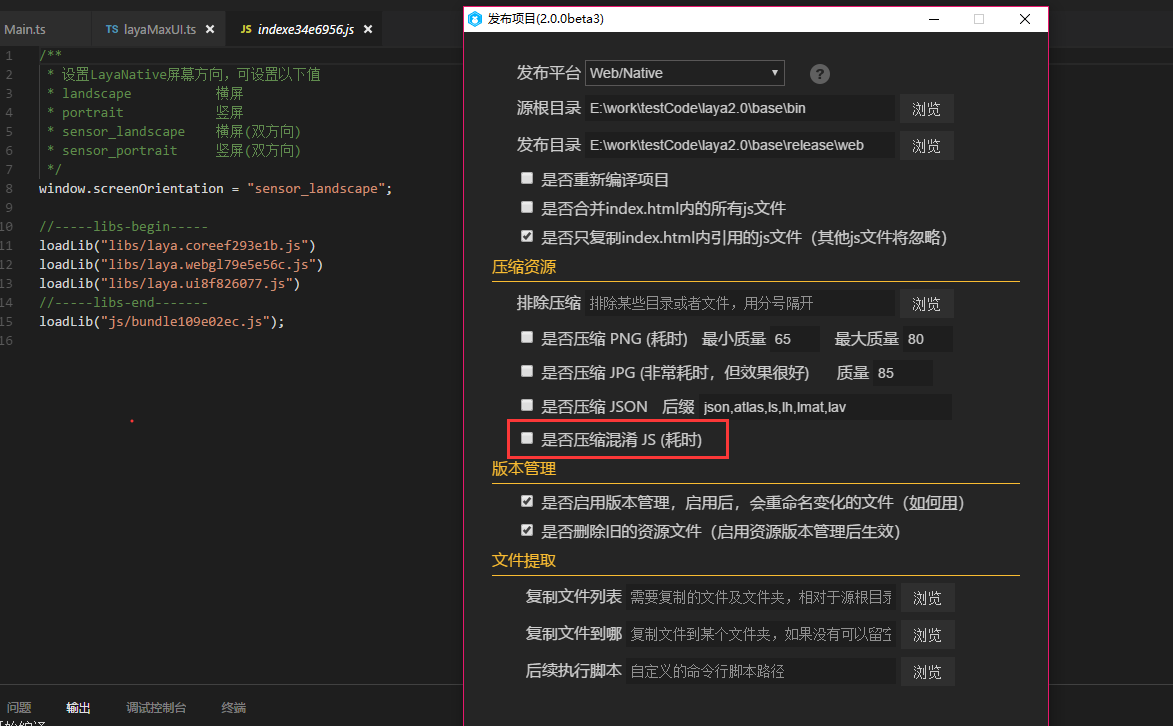The image size is (1173, 726).
Task: Open the 输出 panel tab
Action: pos(78,707)
